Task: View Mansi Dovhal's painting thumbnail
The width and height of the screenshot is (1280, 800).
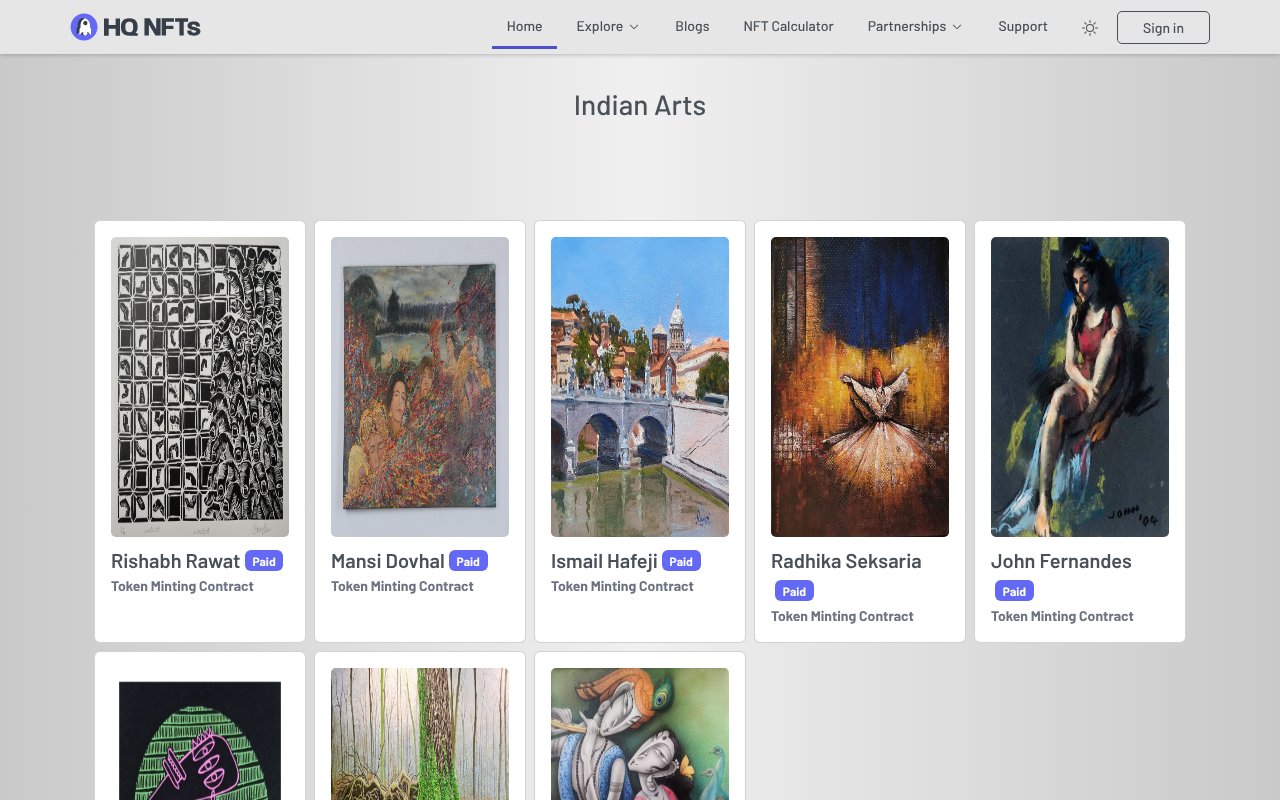Action: click(420, 386)
